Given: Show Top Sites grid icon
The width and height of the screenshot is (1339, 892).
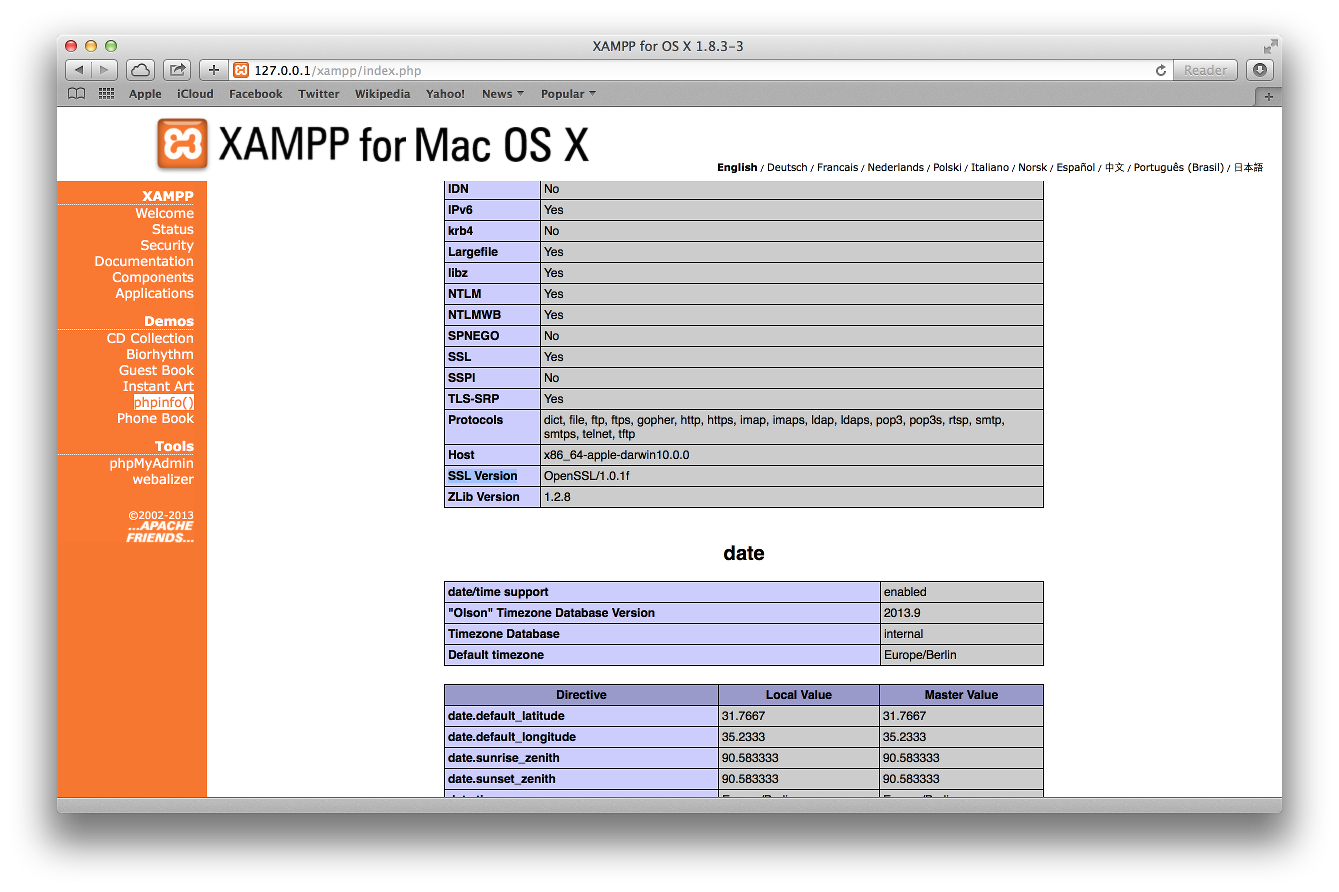Looking at the screenshot, I should click(x=106, y=94).
